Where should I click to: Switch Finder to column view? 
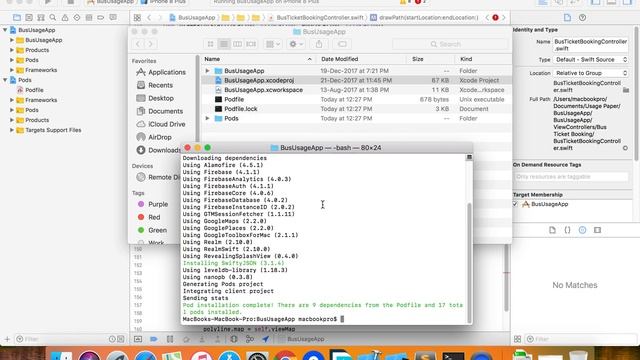tap(238, 44)
